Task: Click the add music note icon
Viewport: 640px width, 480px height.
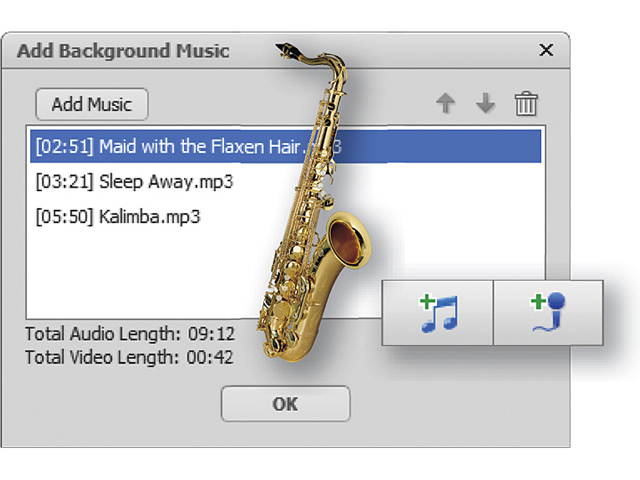Action: (x=438, y=312)
